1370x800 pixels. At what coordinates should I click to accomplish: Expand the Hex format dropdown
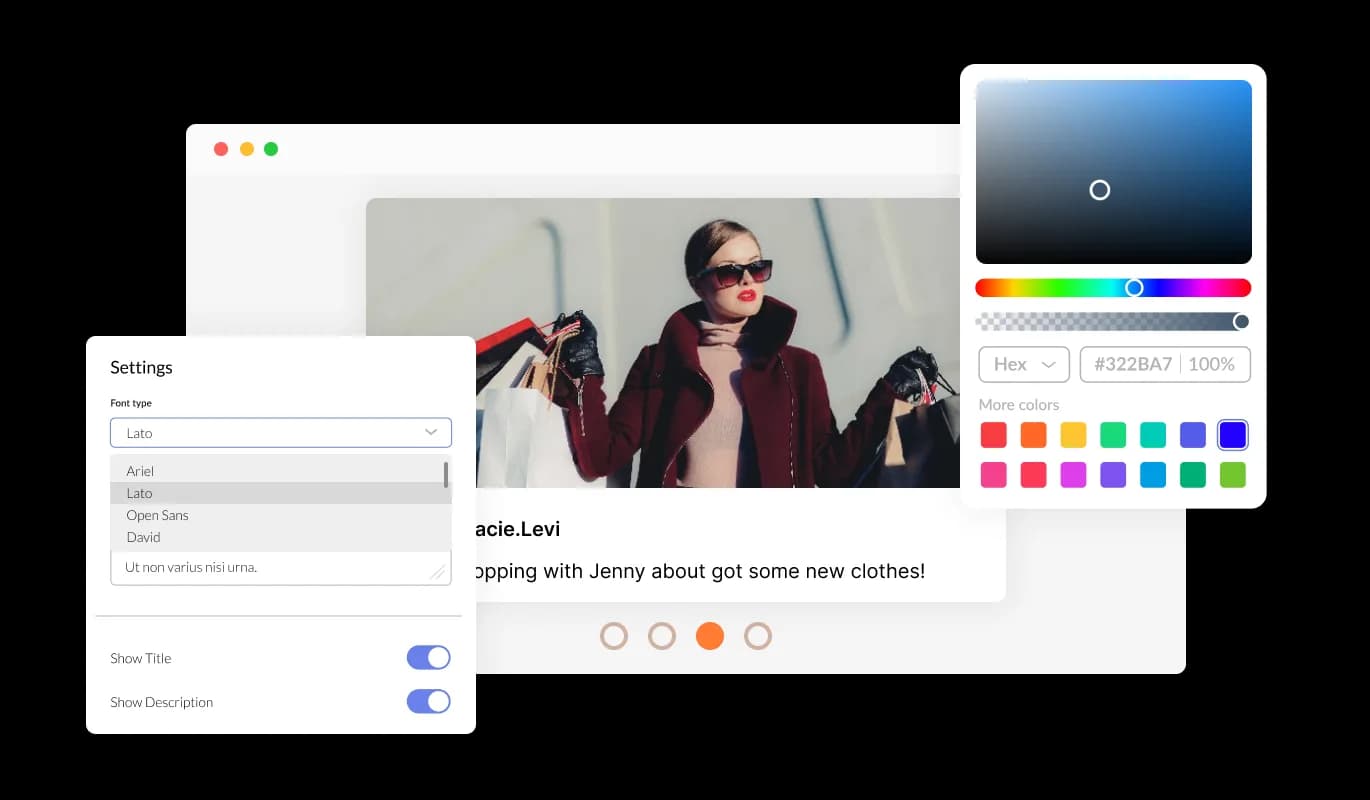pos(1023,364)
